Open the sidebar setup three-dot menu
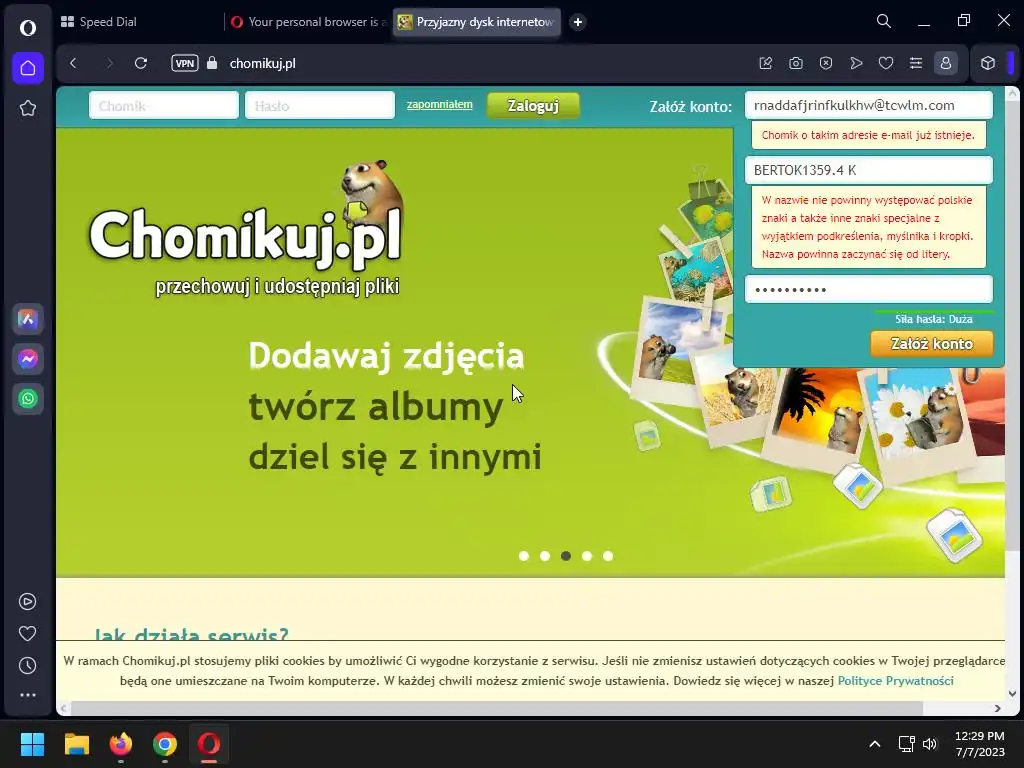The width and height of the screenshot is (1024, 768). pos(27,695)
